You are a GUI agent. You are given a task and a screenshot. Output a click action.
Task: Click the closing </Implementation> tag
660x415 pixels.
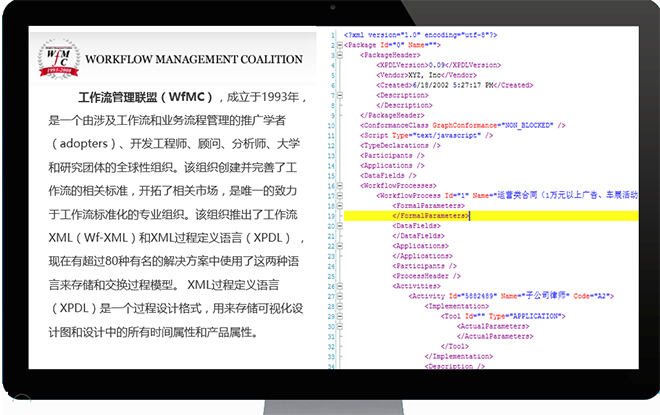click(459, 356)
